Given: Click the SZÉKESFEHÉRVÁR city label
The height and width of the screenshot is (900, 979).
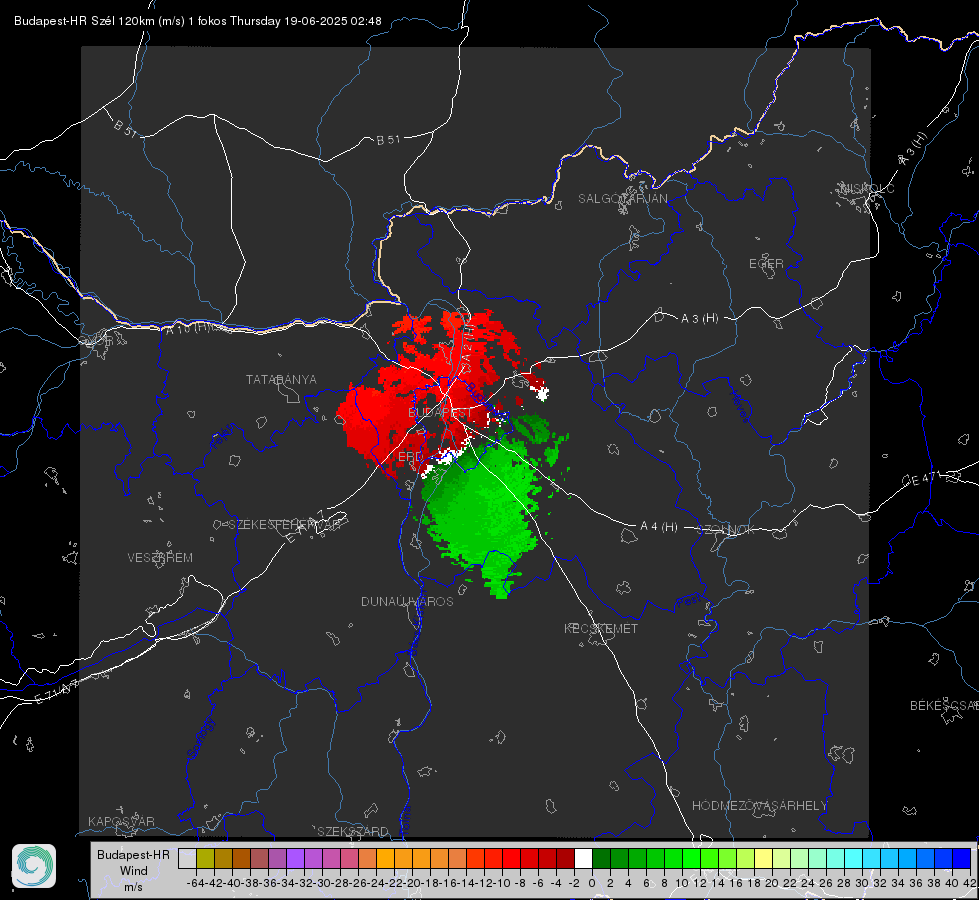Looking at the screenshot, I should coord(284,525).
